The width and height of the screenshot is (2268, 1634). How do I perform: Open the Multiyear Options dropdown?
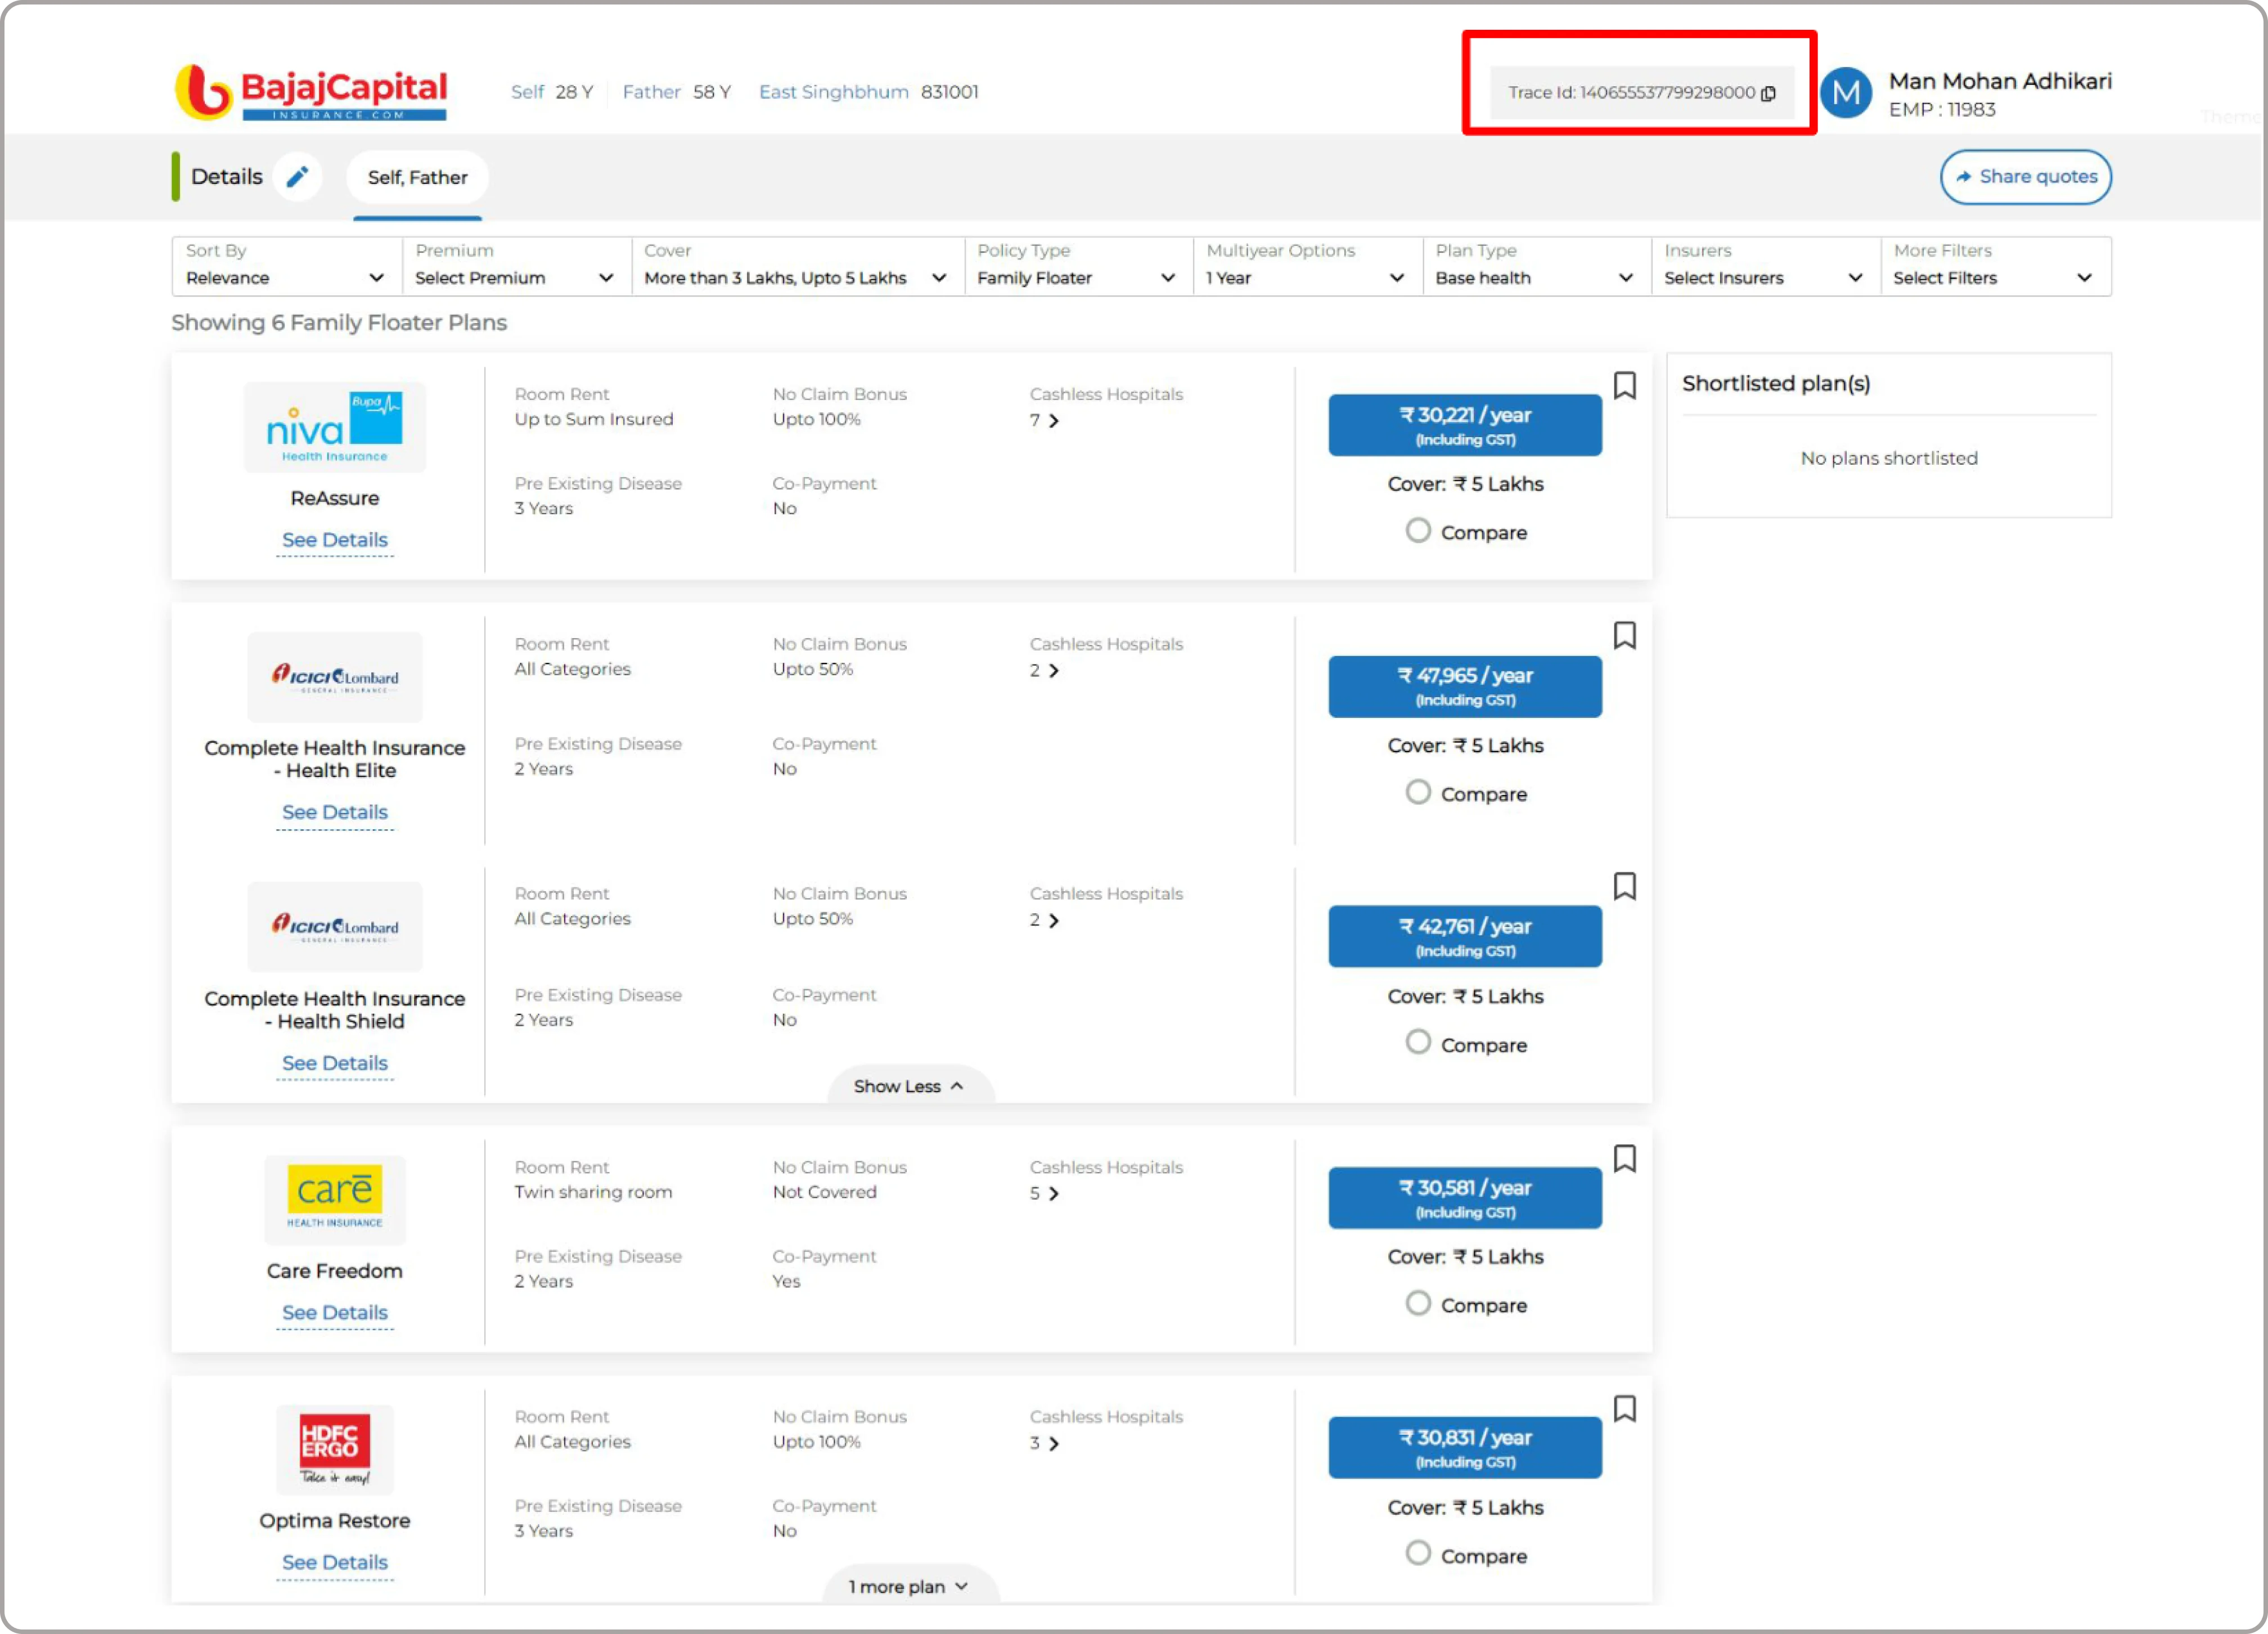(1307, 266)
